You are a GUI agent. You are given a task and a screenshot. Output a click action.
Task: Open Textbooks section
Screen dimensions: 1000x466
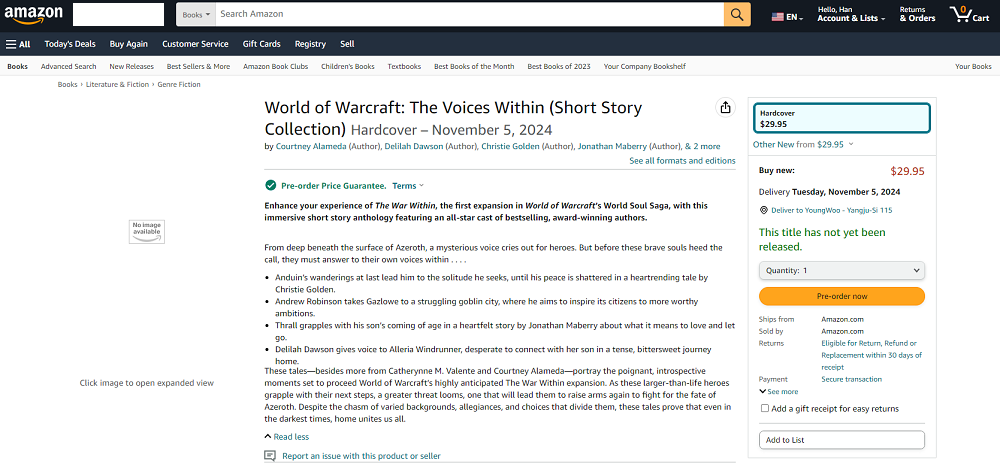tap(404, 66)
